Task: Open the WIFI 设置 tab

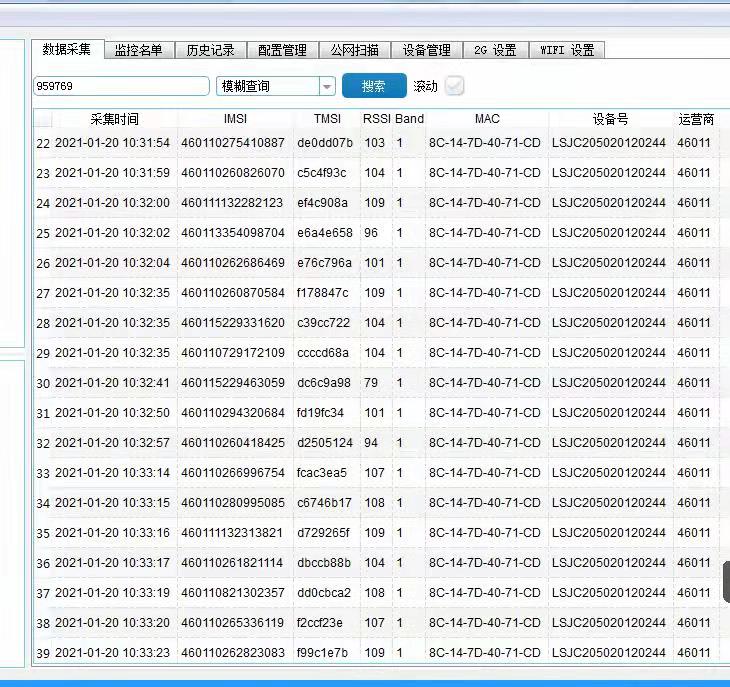Action: pos(567,50)
